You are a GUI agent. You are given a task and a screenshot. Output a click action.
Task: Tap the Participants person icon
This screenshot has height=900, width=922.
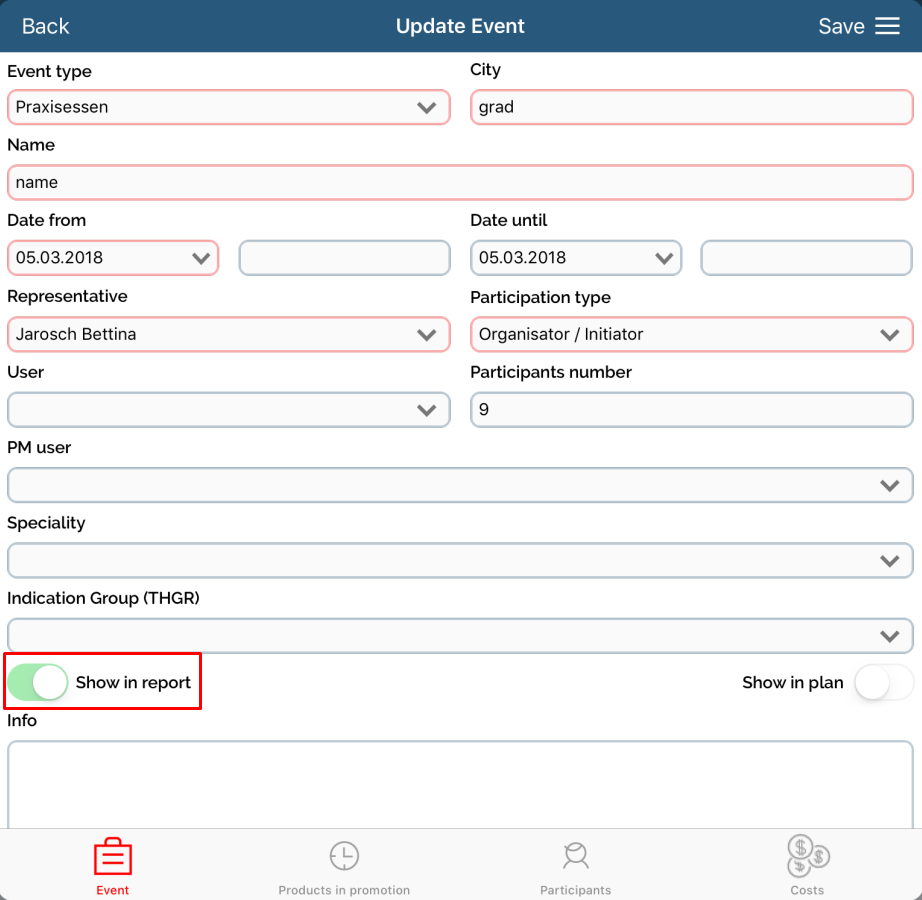[x=575, y=857]
